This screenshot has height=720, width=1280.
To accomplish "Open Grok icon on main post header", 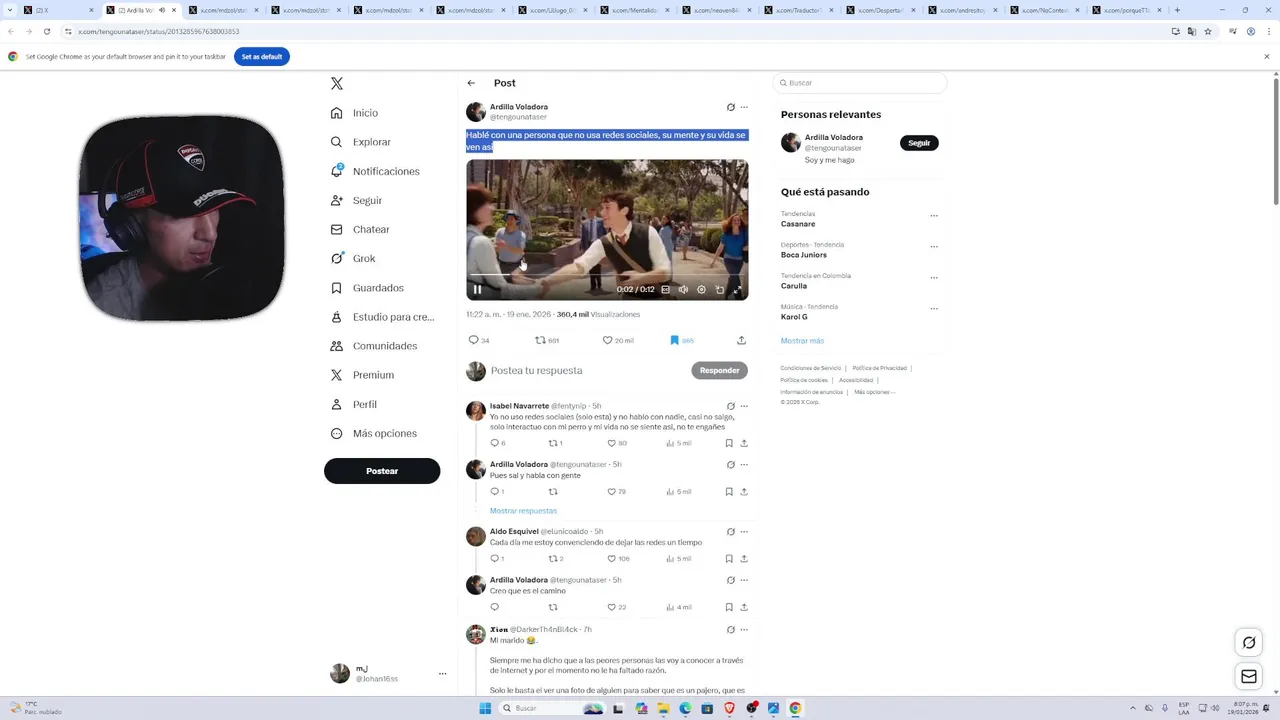I will click(x=731, y=107).
